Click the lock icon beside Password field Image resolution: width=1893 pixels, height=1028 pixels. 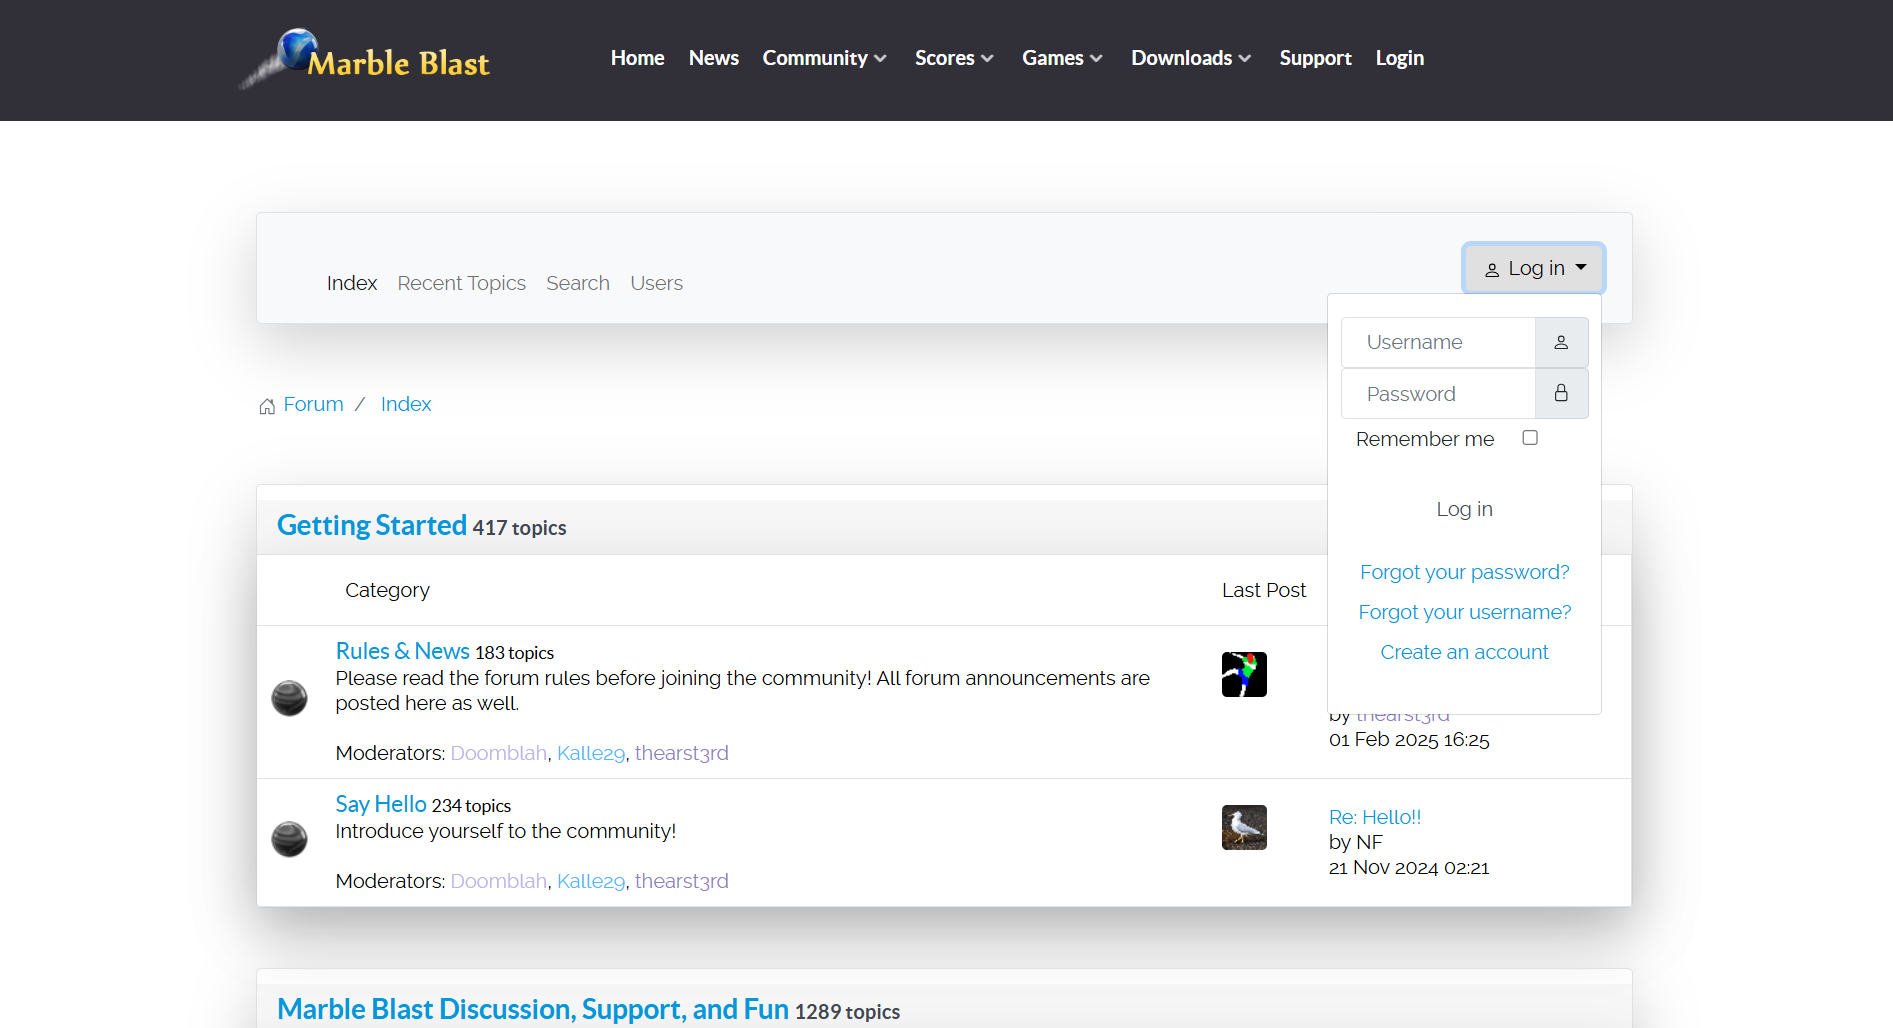pos(1561,394)
